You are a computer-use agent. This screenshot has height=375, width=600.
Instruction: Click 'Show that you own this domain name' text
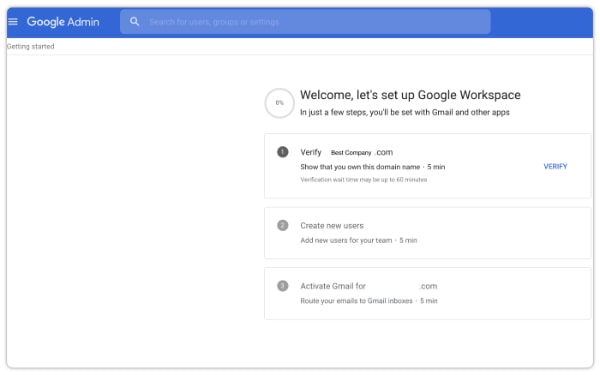pos(360,167)
